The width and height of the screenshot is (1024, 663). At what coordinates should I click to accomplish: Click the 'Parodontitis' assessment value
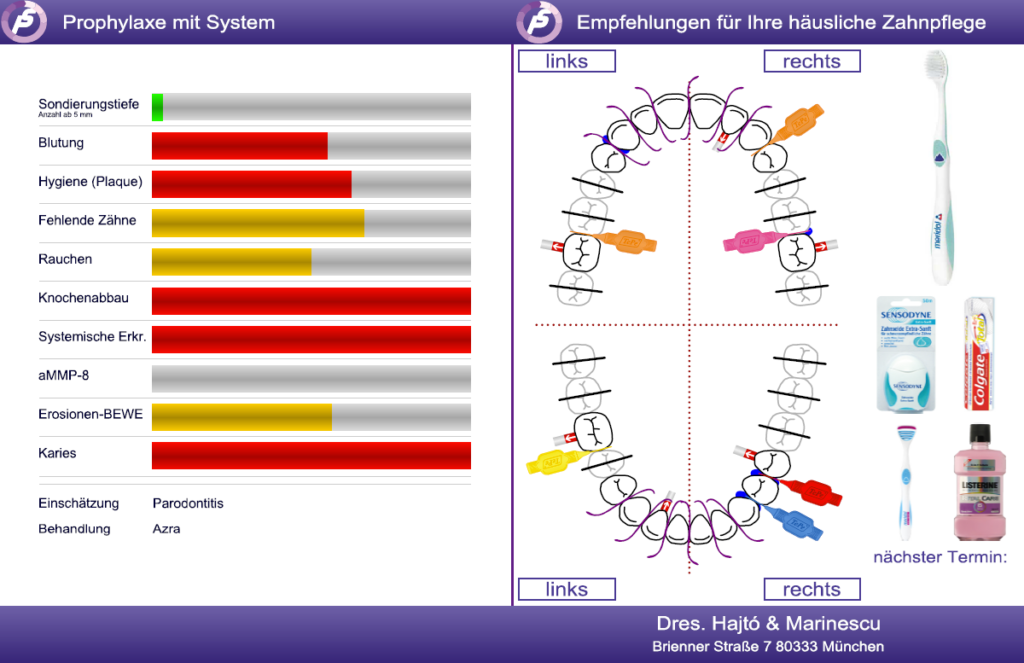188,504
